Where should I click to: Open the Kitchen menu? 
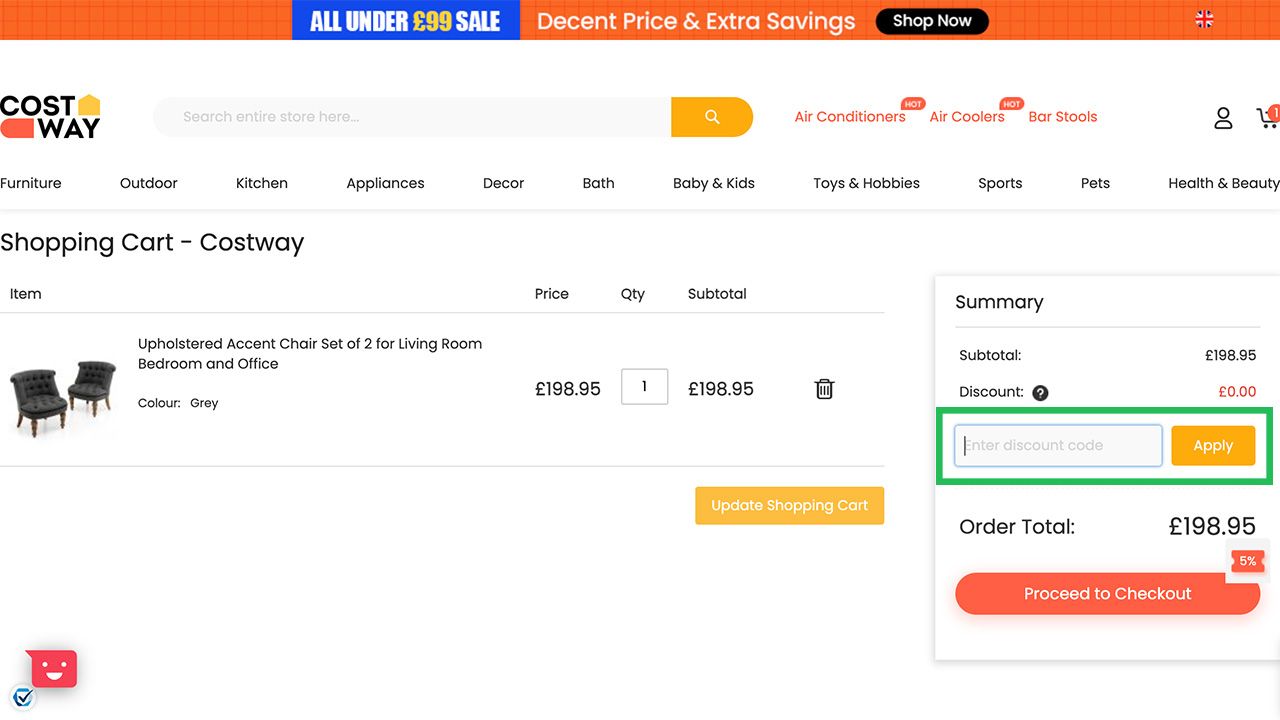[x=262, y=183]
